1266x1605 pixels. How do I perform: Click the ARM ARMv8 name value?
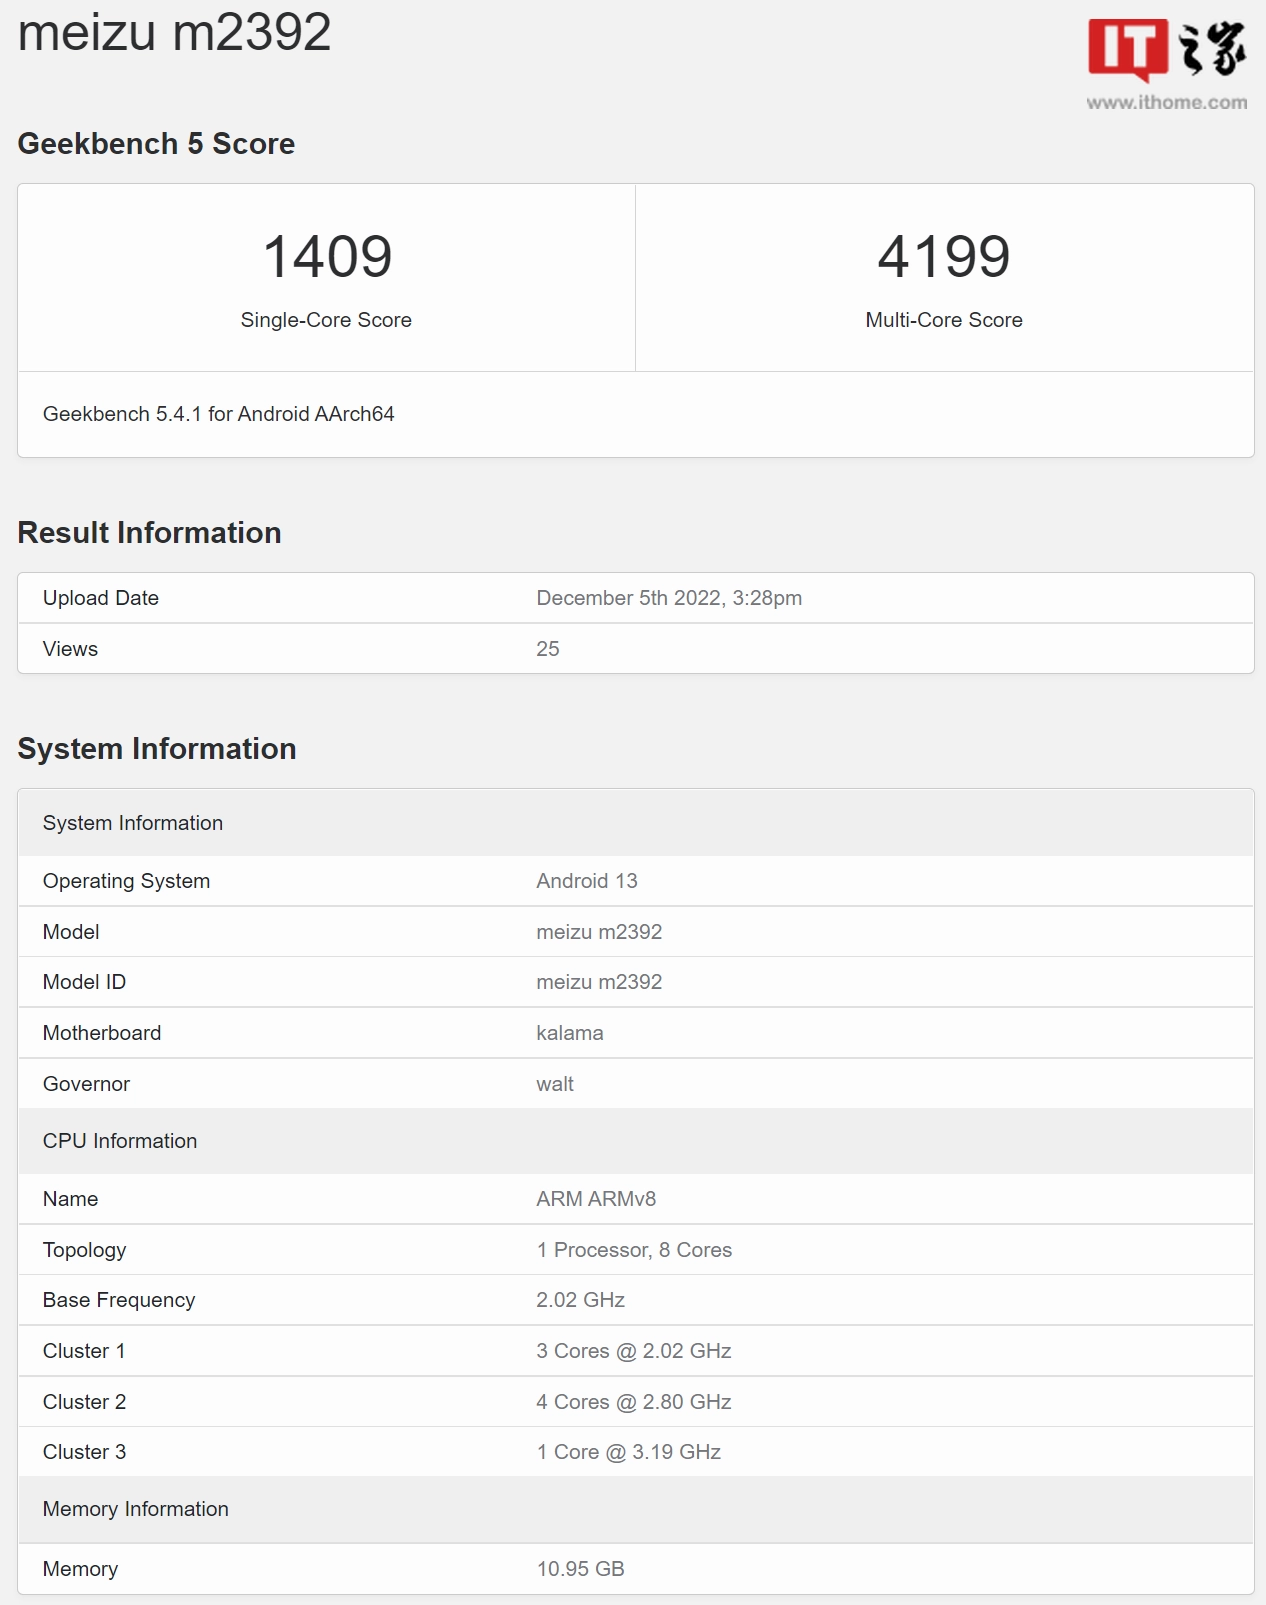[596, 1199]
